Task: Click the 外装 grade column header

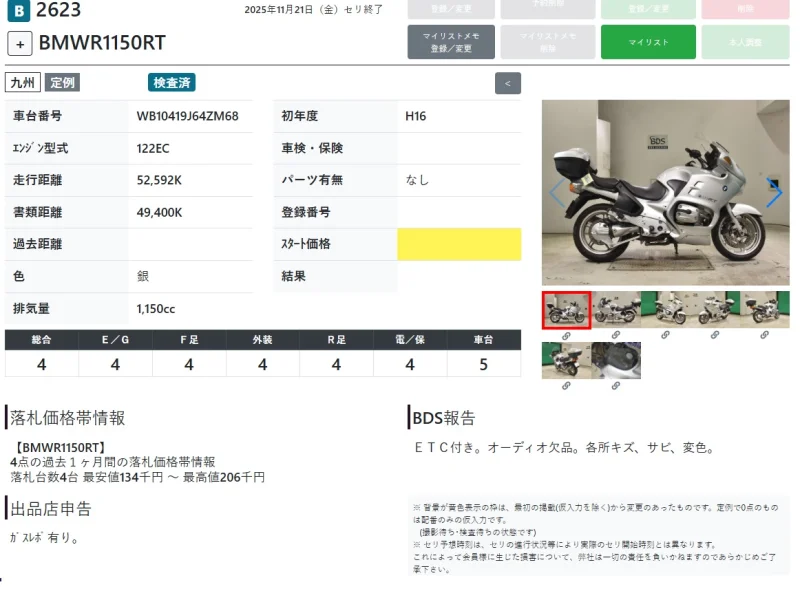Action: point(263,340)
